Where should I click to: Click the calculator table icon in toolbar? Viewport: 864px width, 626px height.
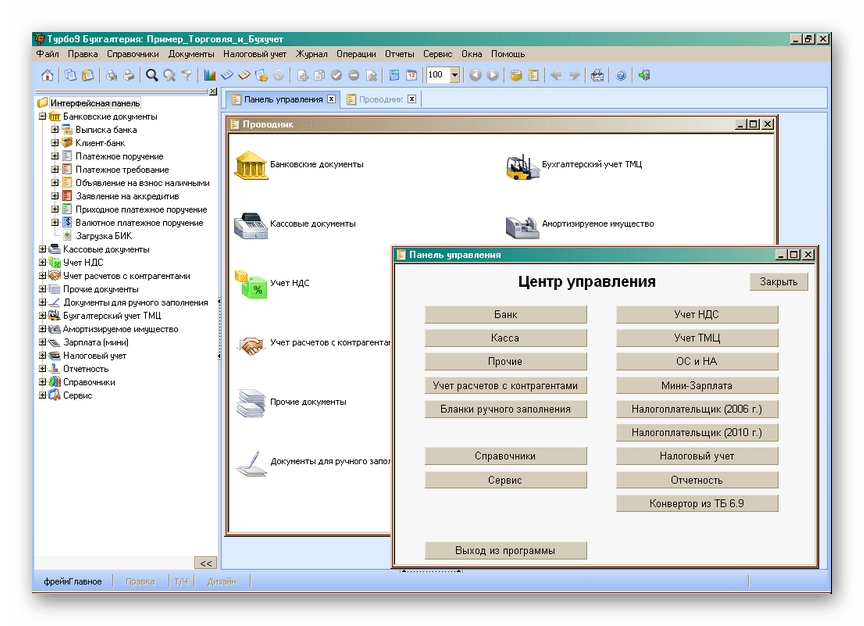click(394, 75)
